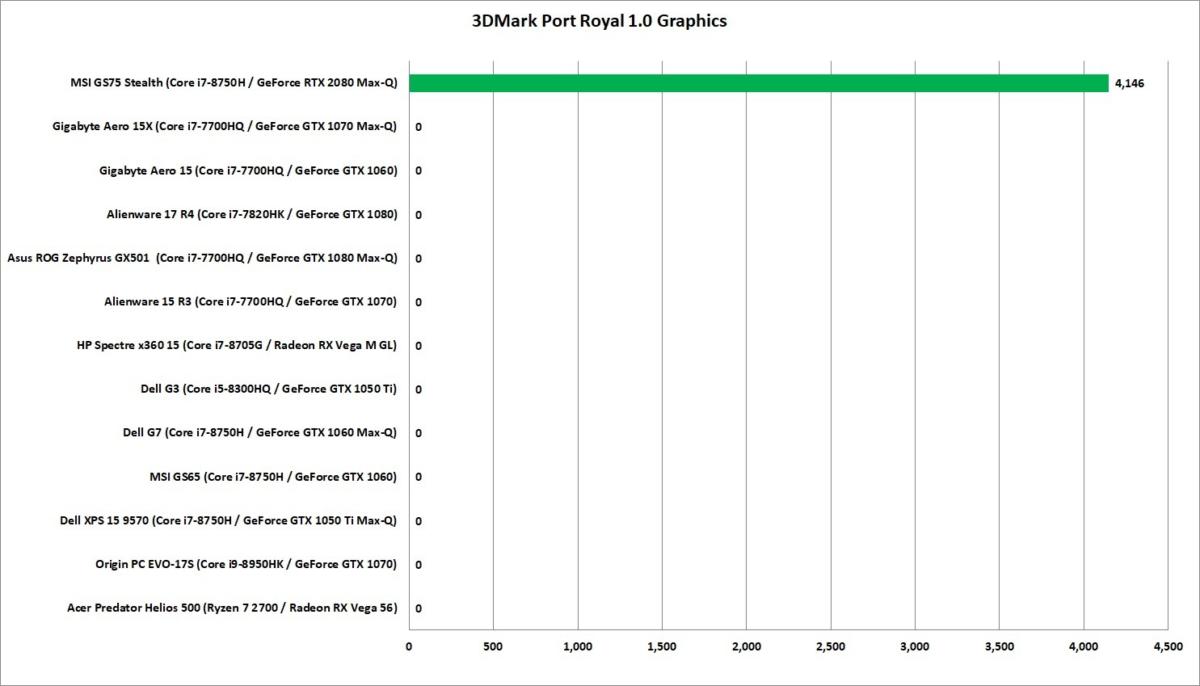Screen dimensions: 1200x686
Task: Click the 3,500 axis tick label
Action: pyautogui.click(x=1000, y=648)
